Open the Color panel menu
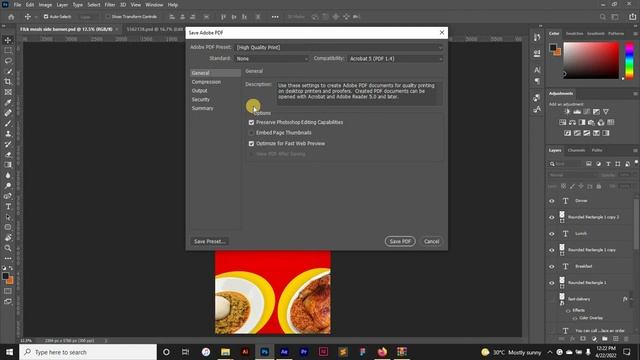 point(636,33)
